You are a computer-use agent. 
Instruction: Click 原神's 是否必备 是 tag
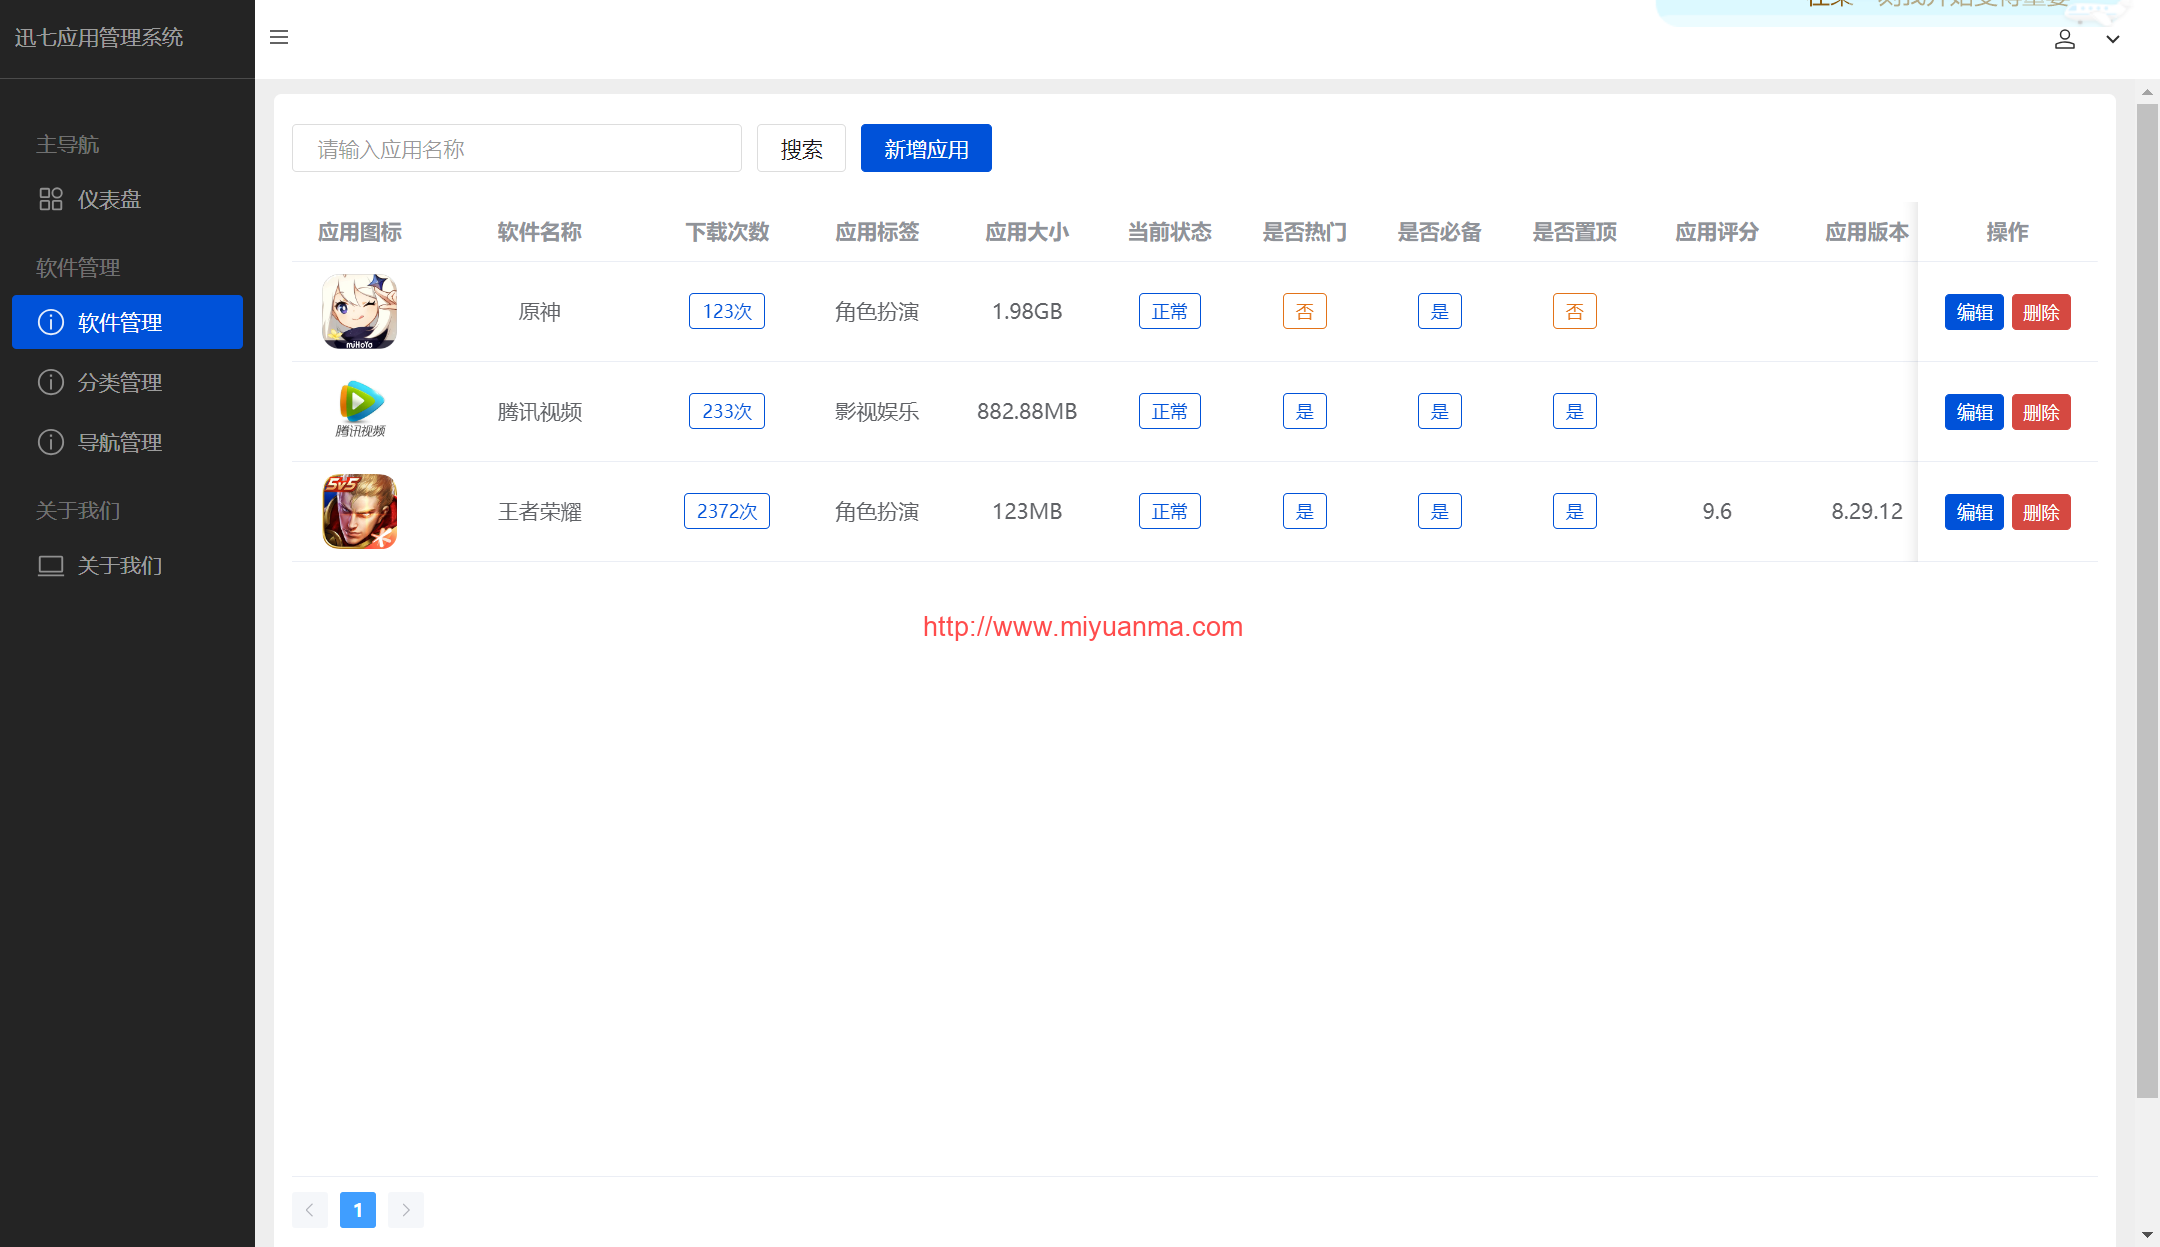pyautogui.click(x=1440, y=311)
